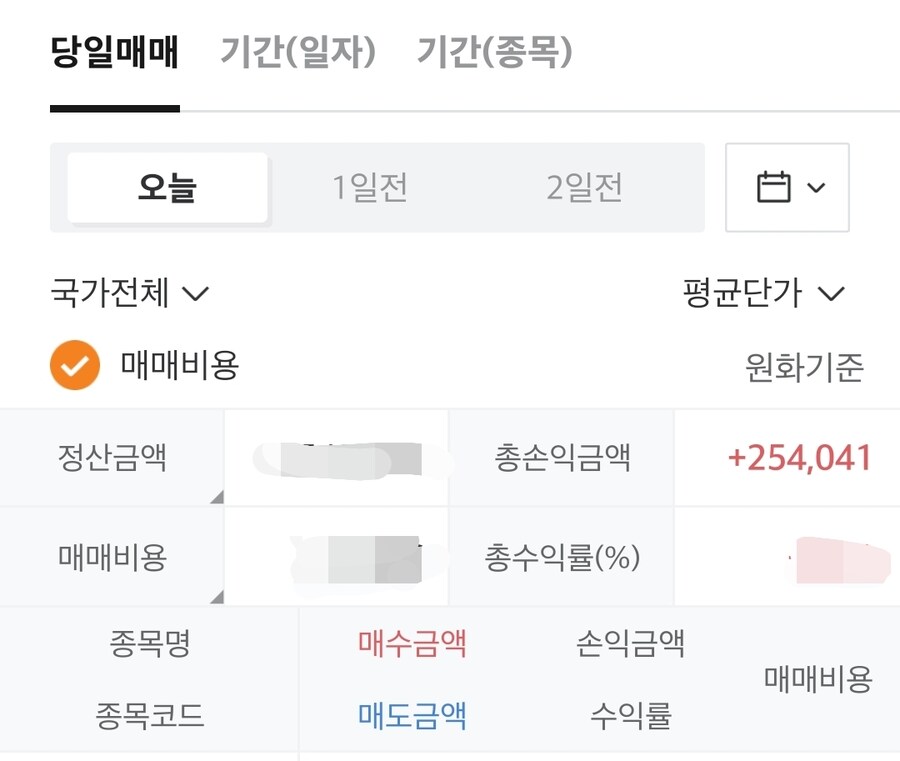Click the 매도금액 column header
The image size is (900, 761).
click(x=412, y=716)
